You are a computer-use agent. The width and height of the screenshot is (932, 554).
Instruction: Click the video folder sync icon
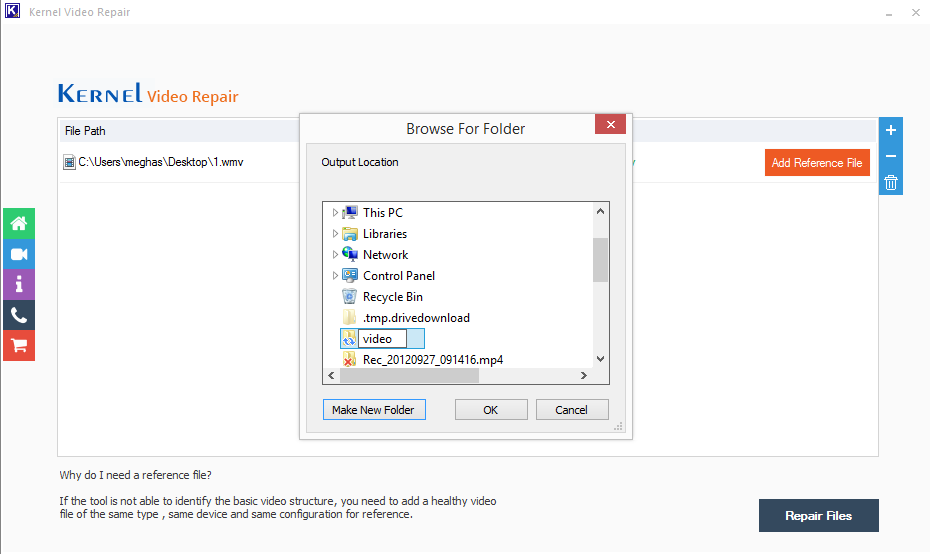tap(349, 339)
